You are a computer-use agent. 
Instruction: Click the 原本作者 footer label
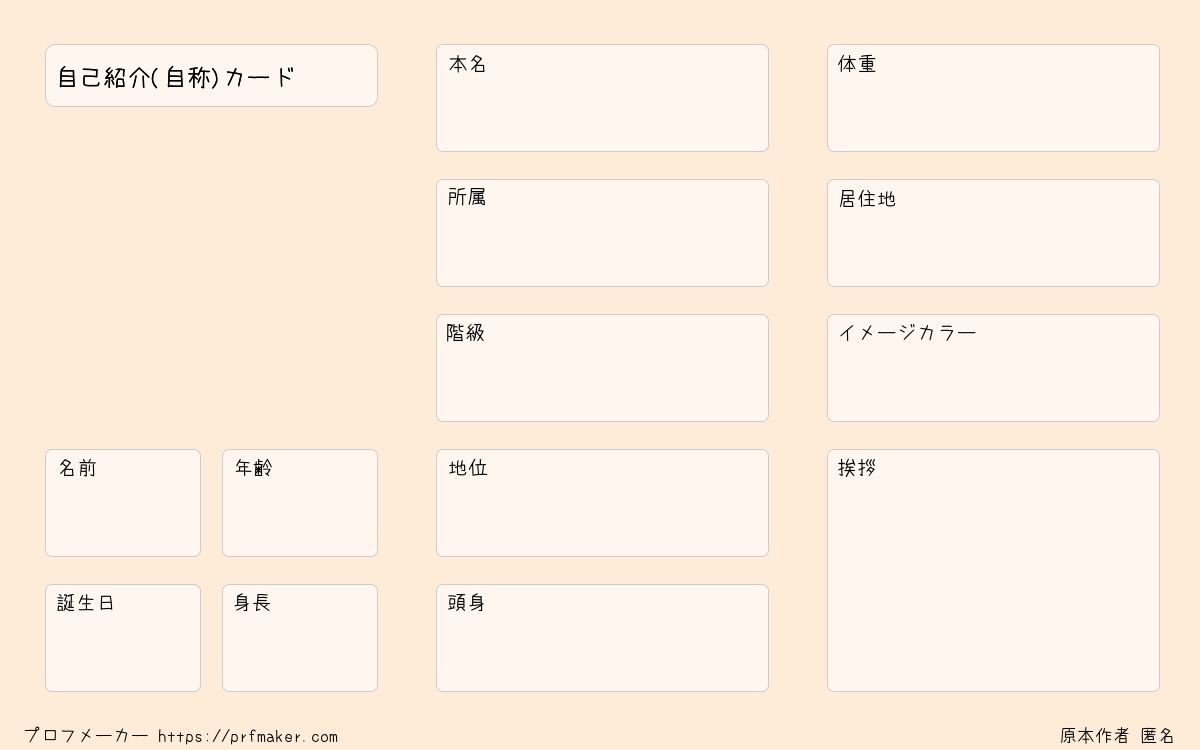click(1094, 736)
